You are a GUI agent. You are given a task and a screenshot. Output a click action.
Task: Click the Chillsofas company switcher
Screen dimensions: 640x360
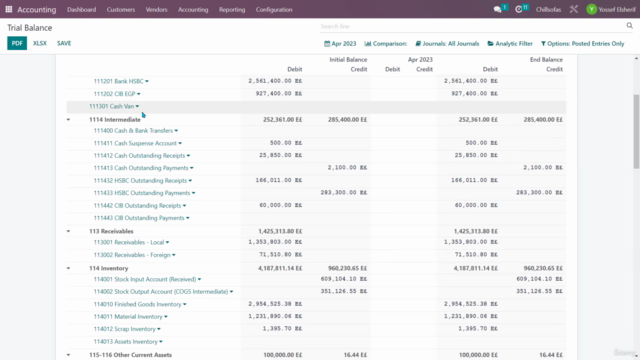click(x=548, y=9)
